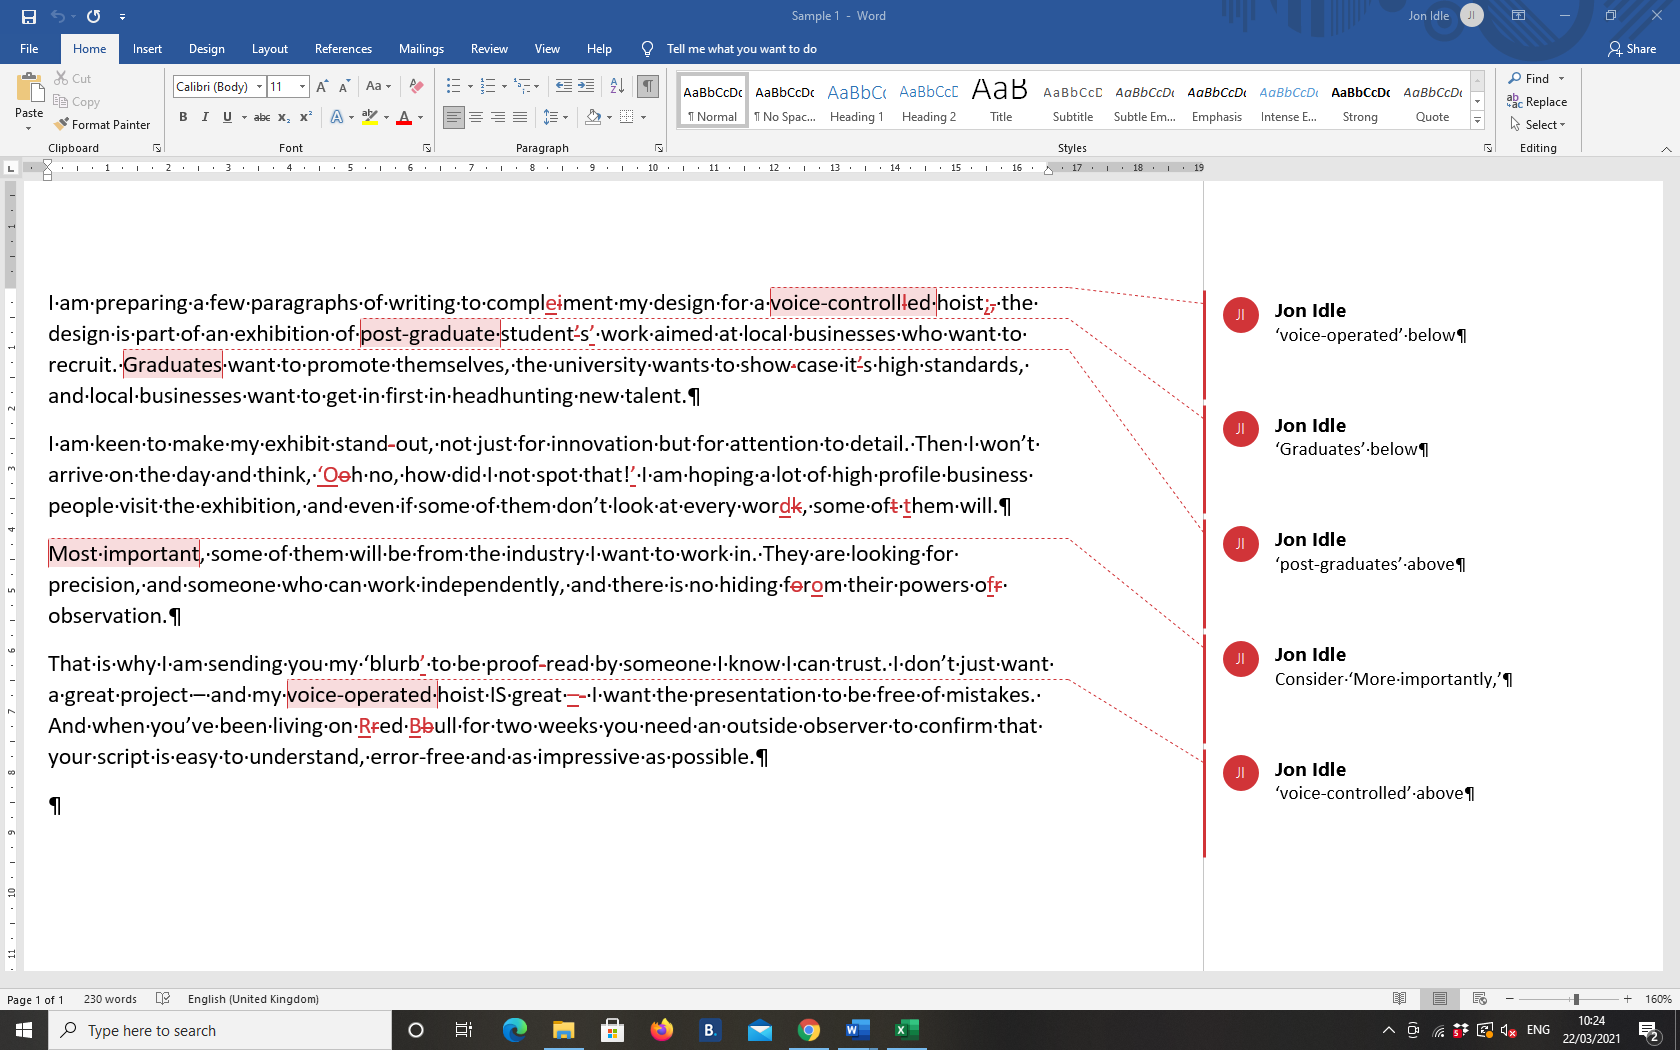Switch to the Layout tab

click(269, 49)
